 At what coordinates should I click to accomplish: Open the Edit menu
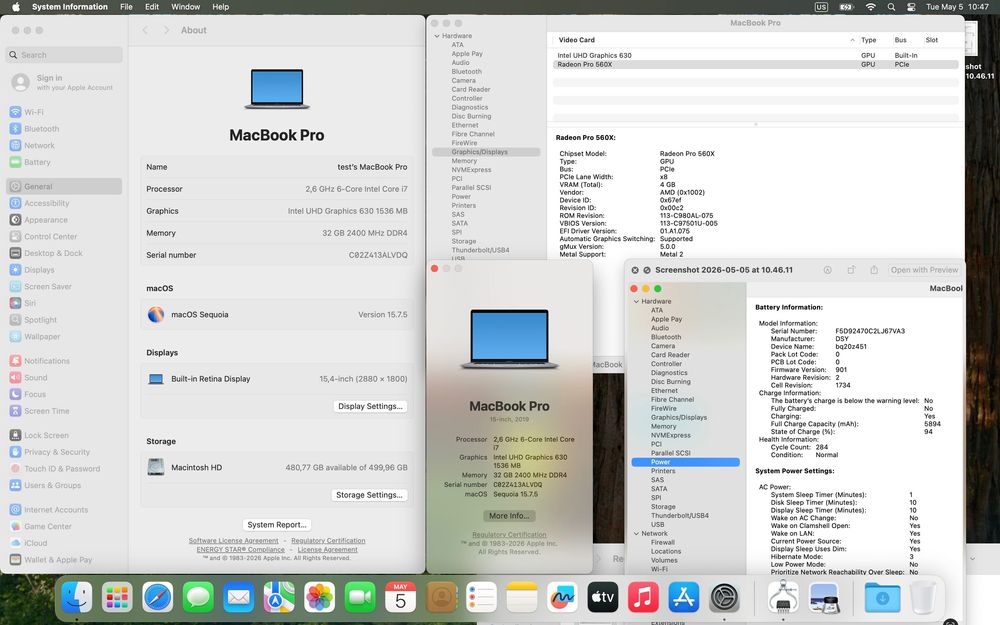point(152,7)
